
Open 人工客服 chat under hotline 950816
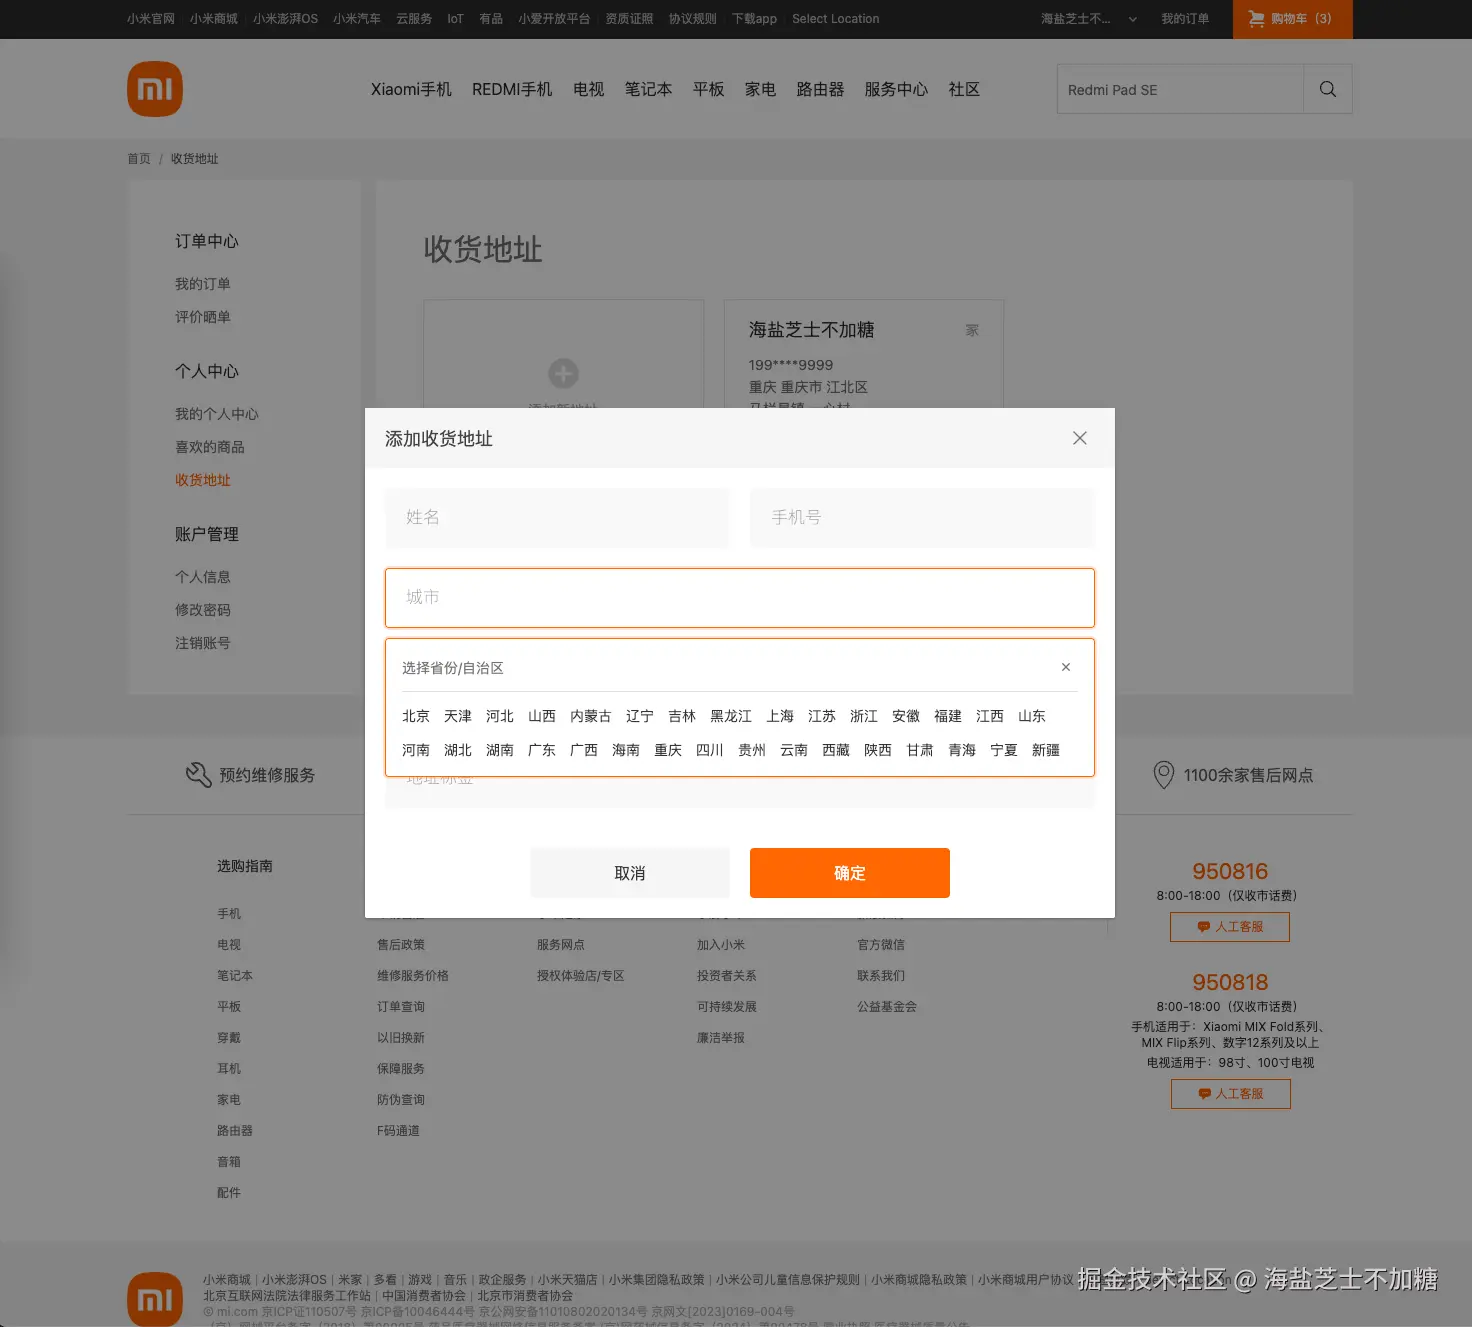point(1230,927)
